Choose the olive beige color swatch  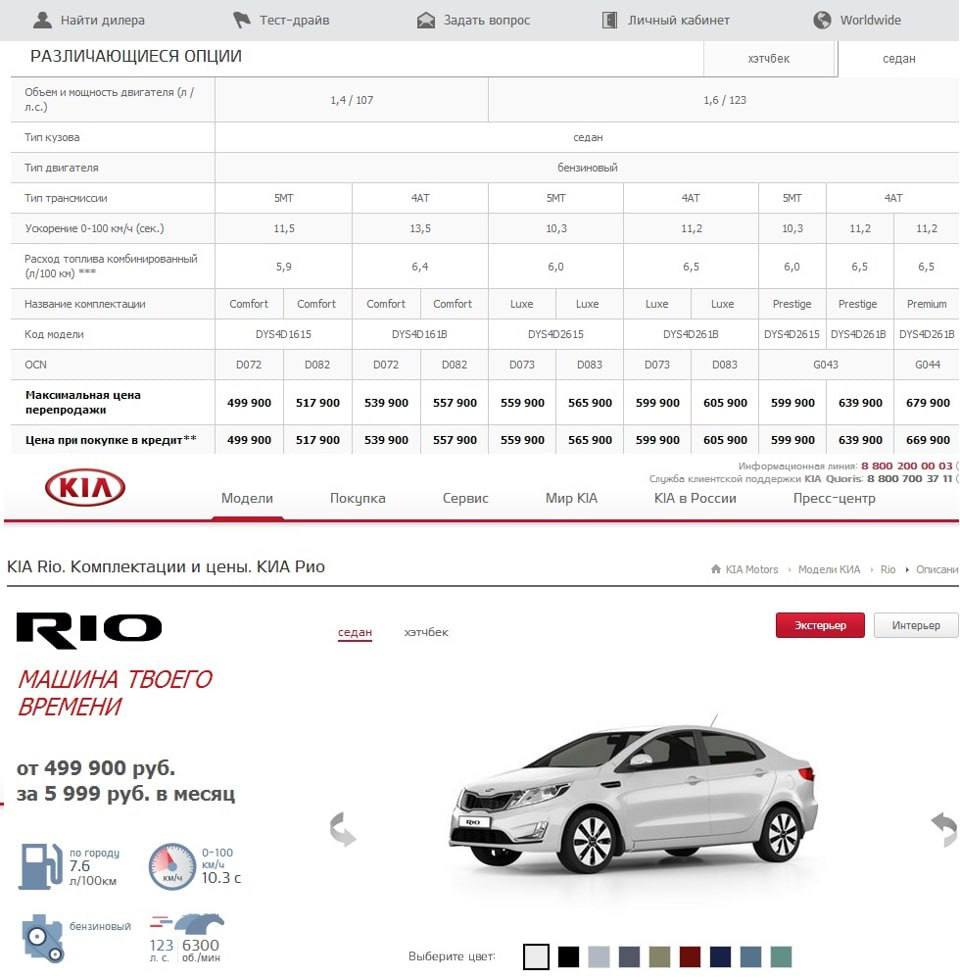660,957
